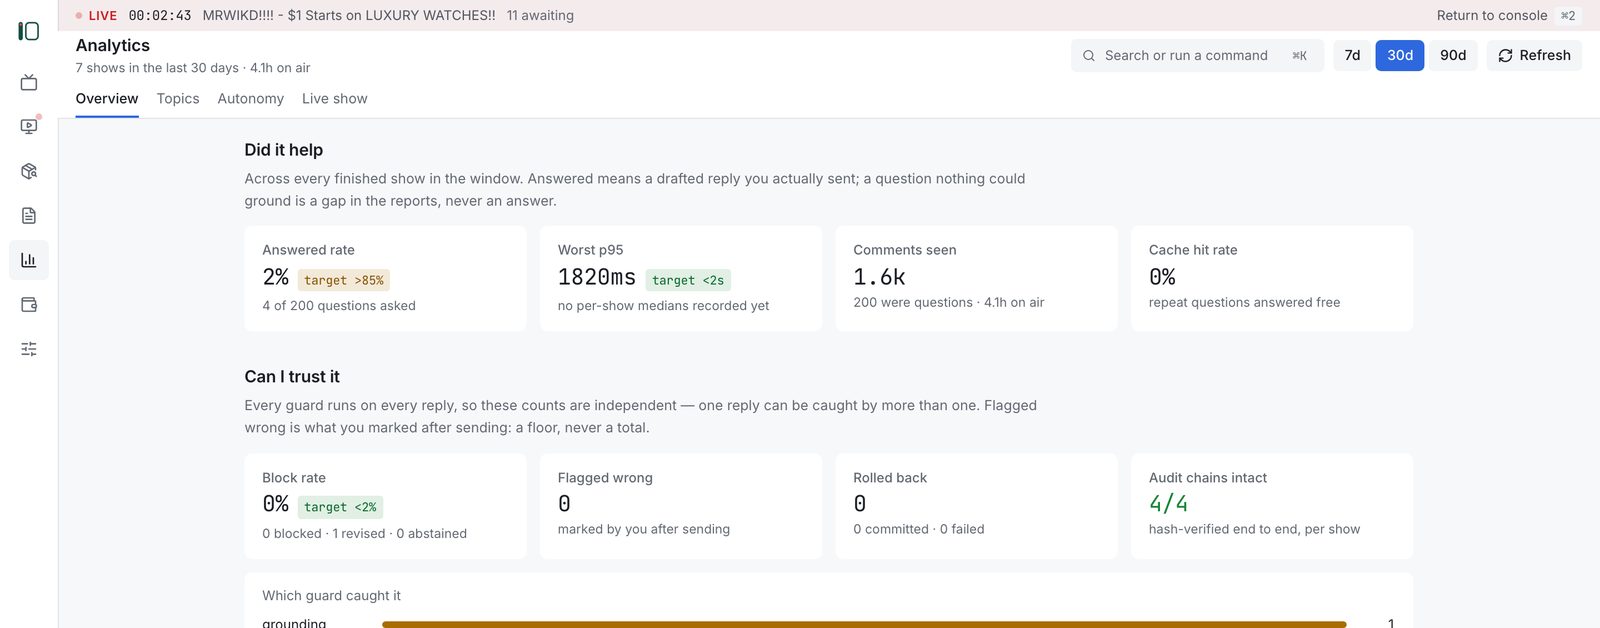
Task: Click '0 blocked · 1 revised · 0 abstained'
Action: point(364,534)
